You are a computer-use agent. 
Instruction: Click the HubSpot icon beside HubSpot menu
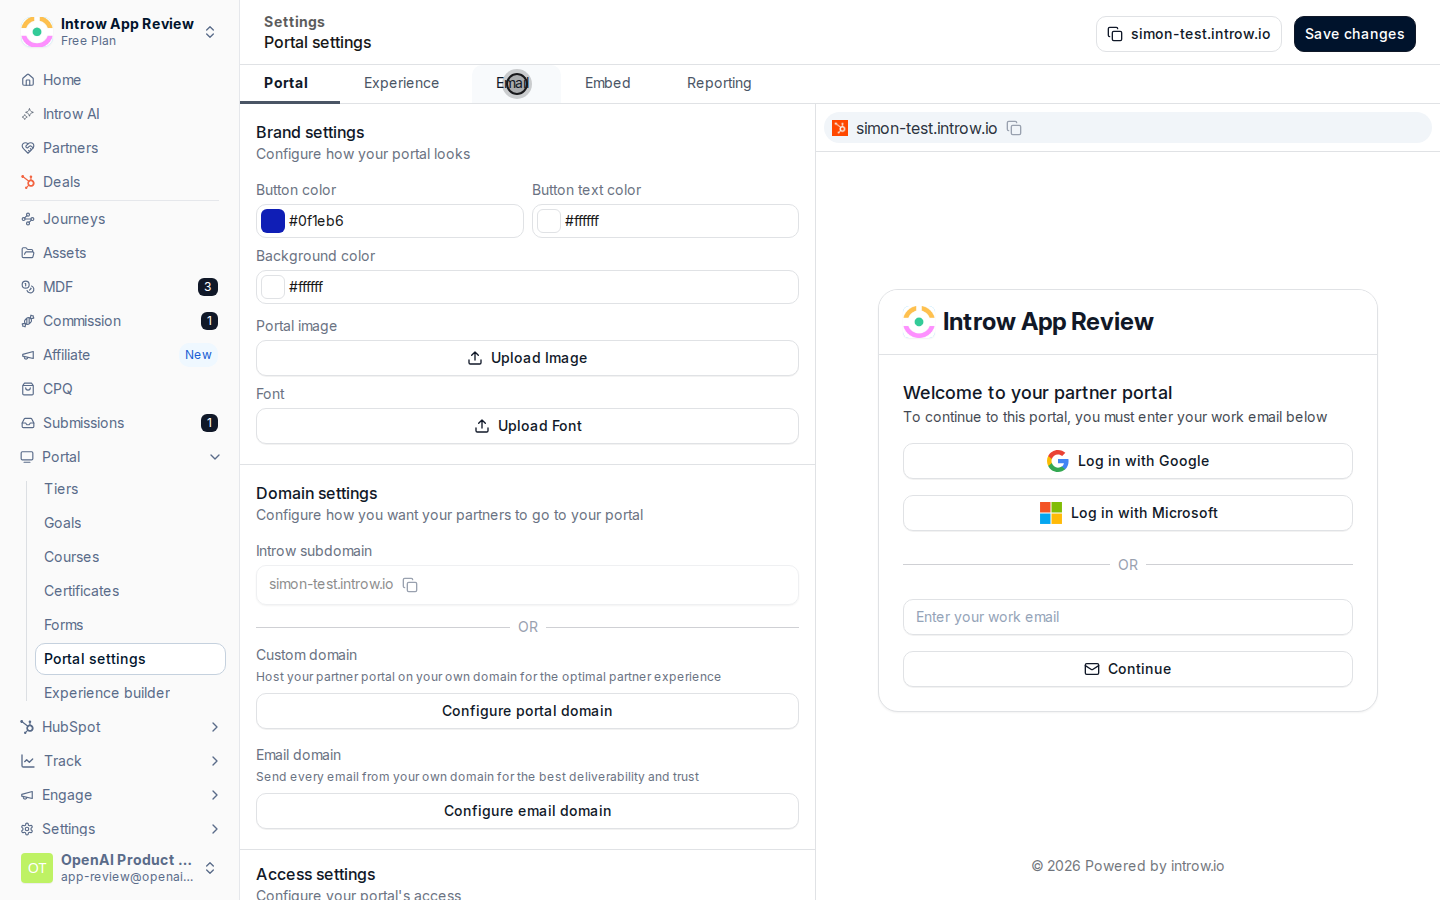27,727
